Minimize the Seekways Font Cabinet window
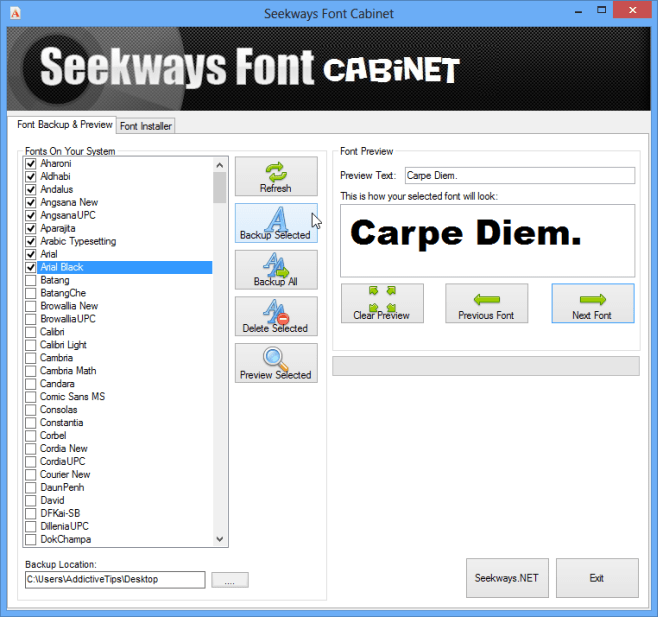 tap(579, 11)
